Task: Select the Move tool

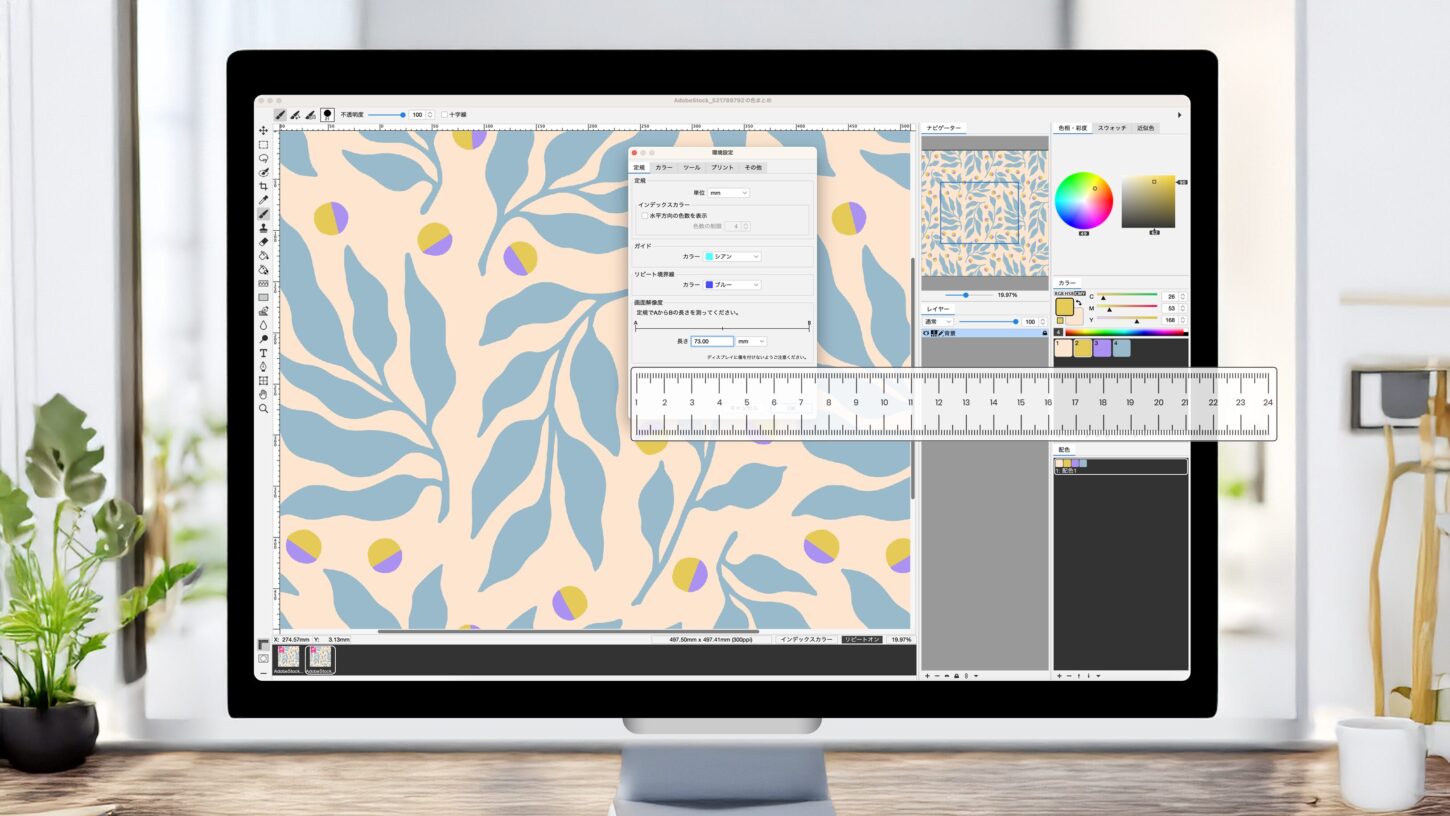Action: point(263,130)
